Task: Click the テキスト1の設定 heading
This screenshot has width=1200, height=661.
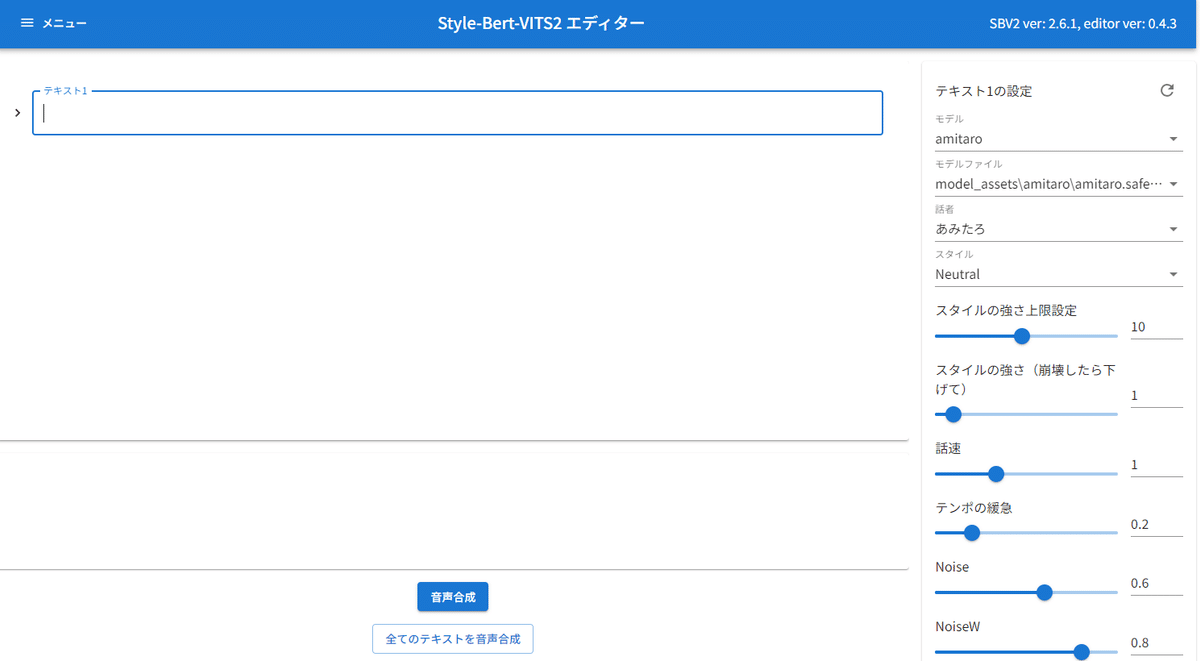Action: click(x=984, y=91)
